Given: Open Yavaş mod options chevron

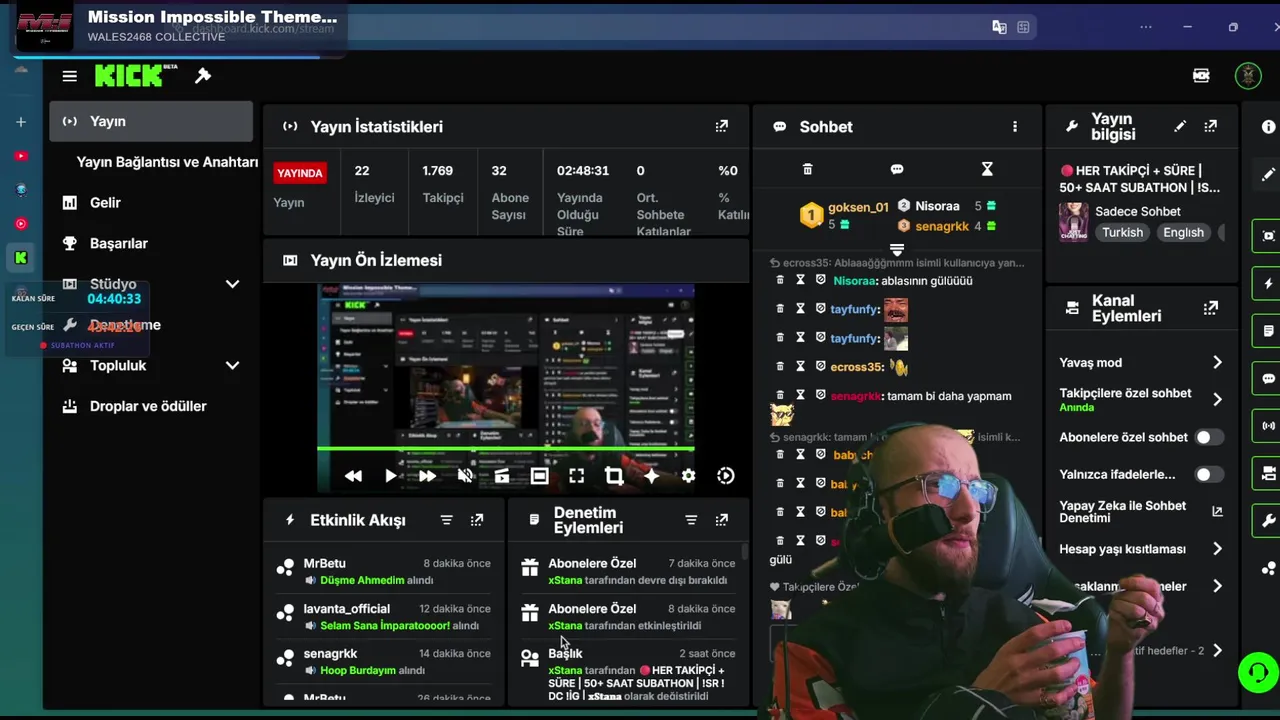Looking at the screenshot, I should [1217, 362].
